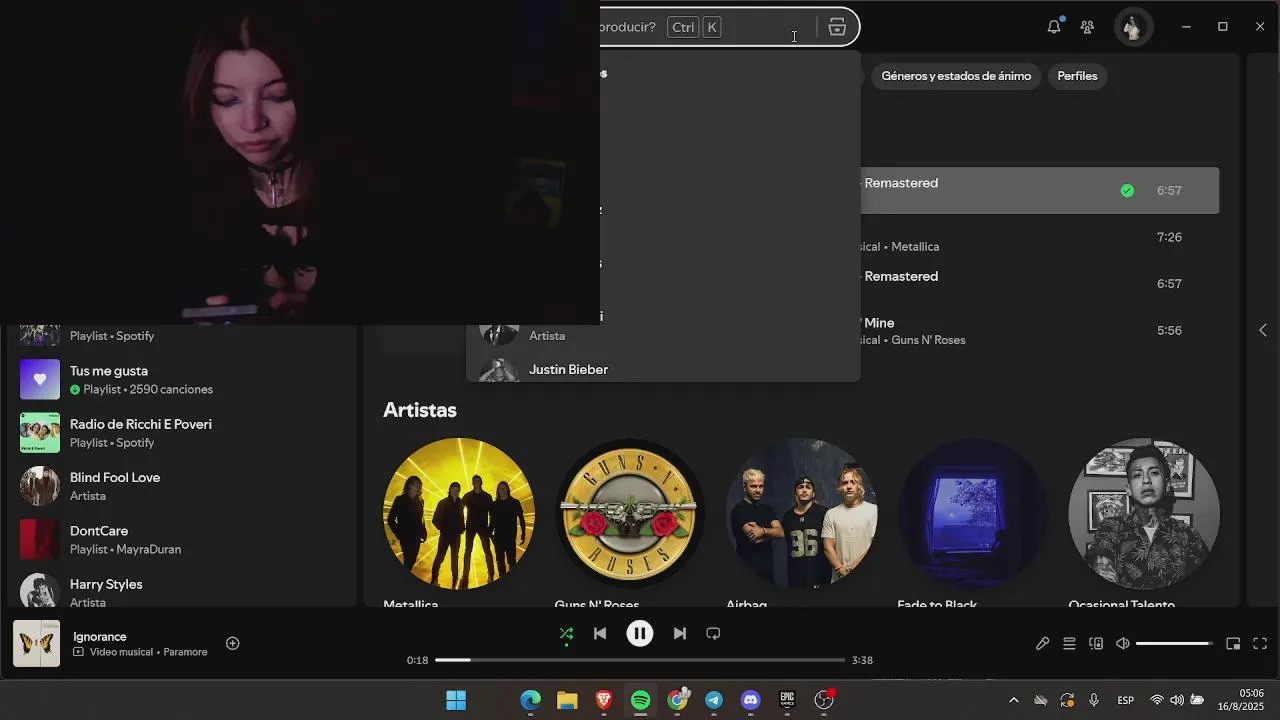The width and height of the screenshot is (1280, 720).
Task: Open OBS Studio from the taskbar
Action: (825, 700)
